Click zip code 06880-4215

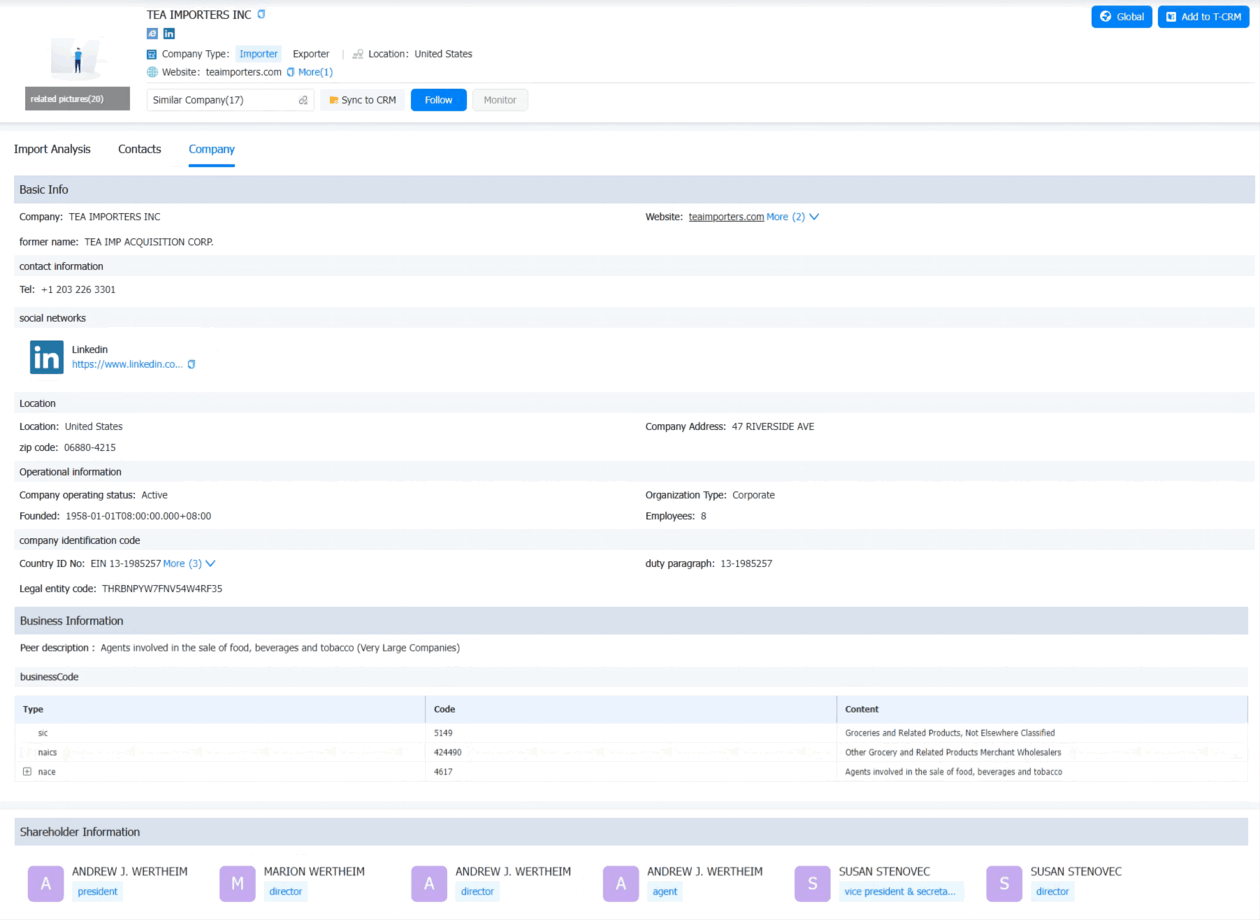pyautogui.click(x=90, y=448)
